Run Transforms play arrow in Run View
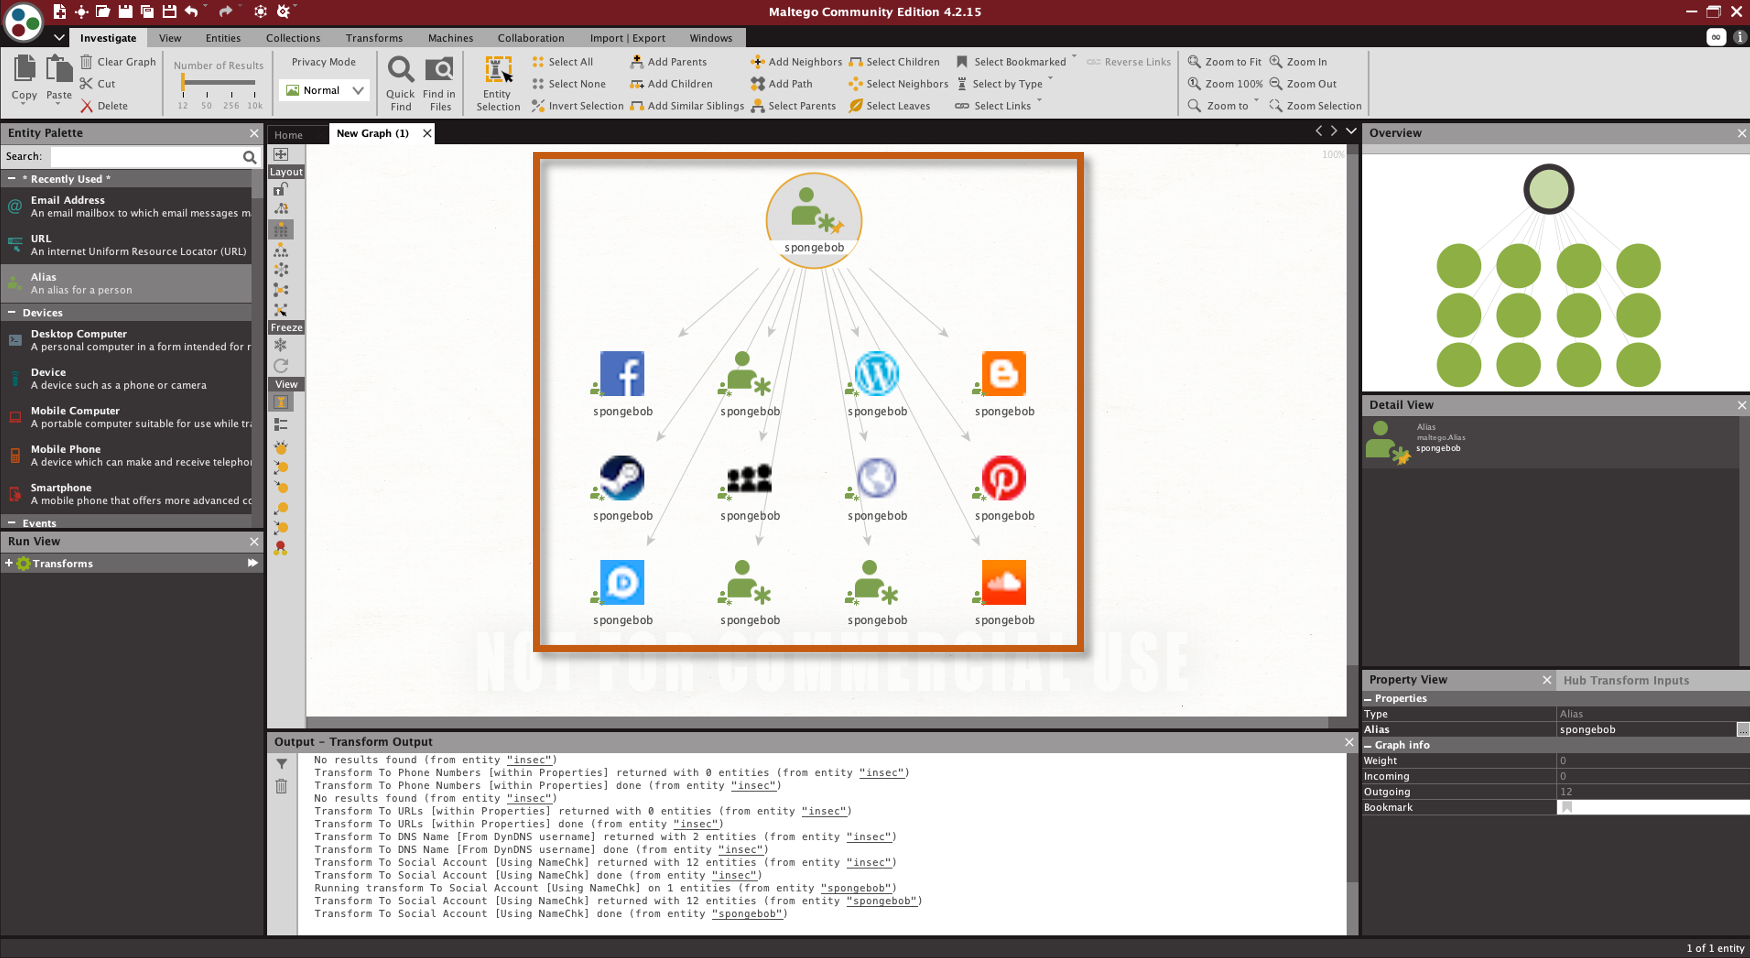 (x=252, y=563)
